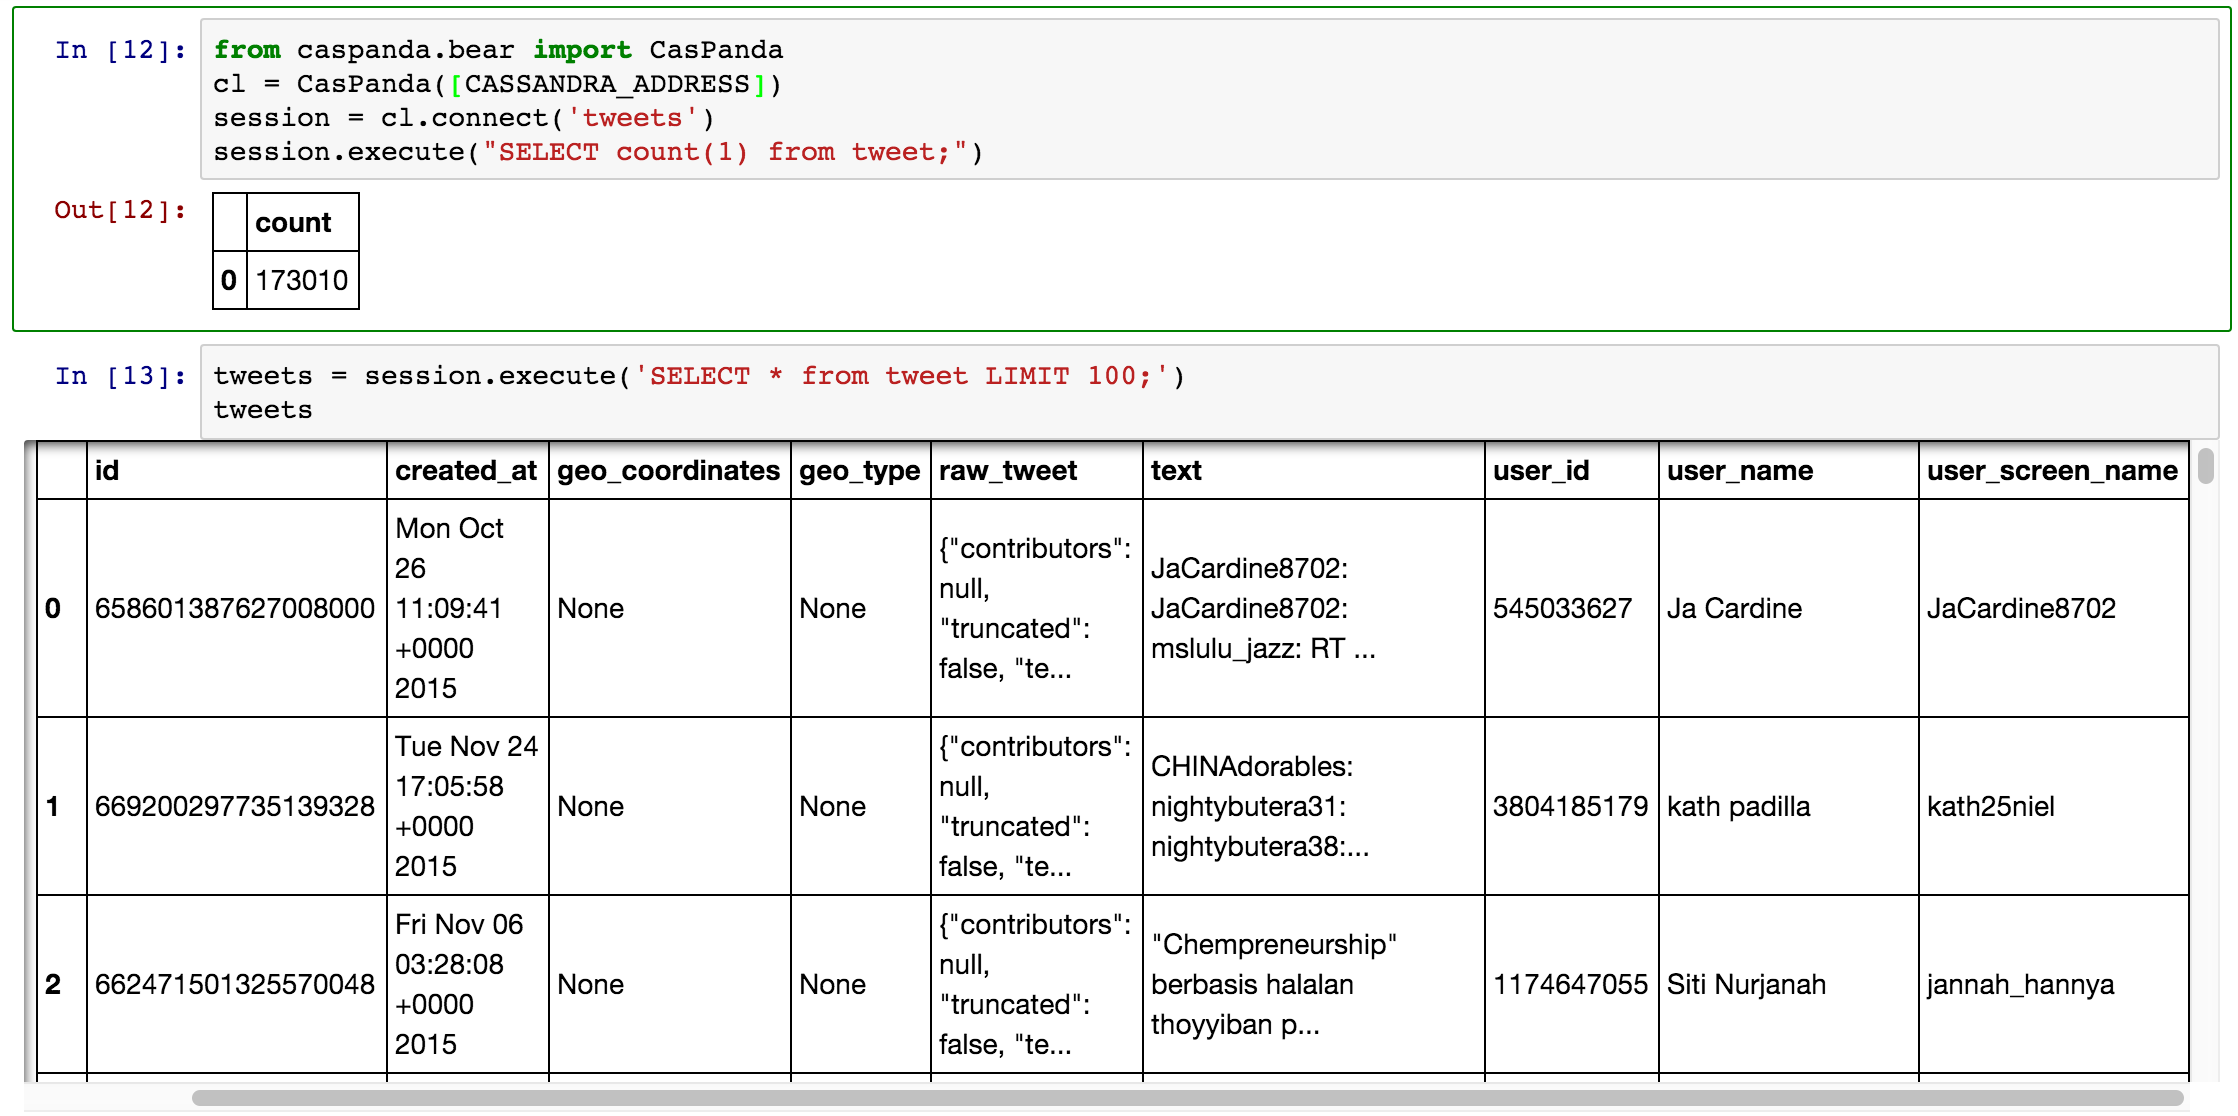
Task: Click the user_id 1174647055
Action: (x=1570, y=984)
